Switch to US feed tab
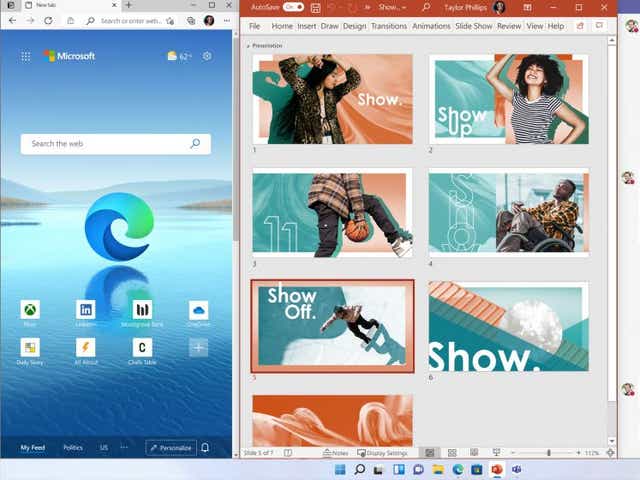The height and width of the screenshot is (480, 640). [104, 447]
